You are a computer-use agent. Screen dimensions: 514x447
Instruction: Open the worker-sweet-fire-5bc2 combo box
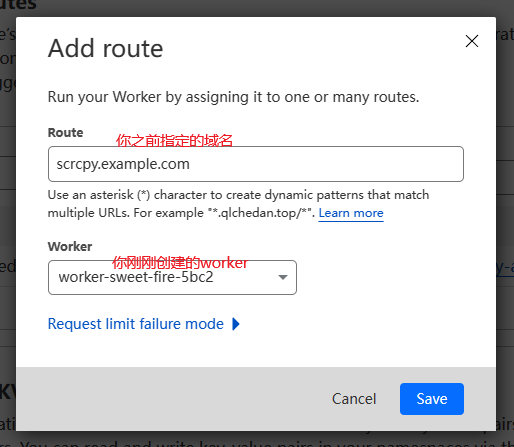tap(172, 277)
